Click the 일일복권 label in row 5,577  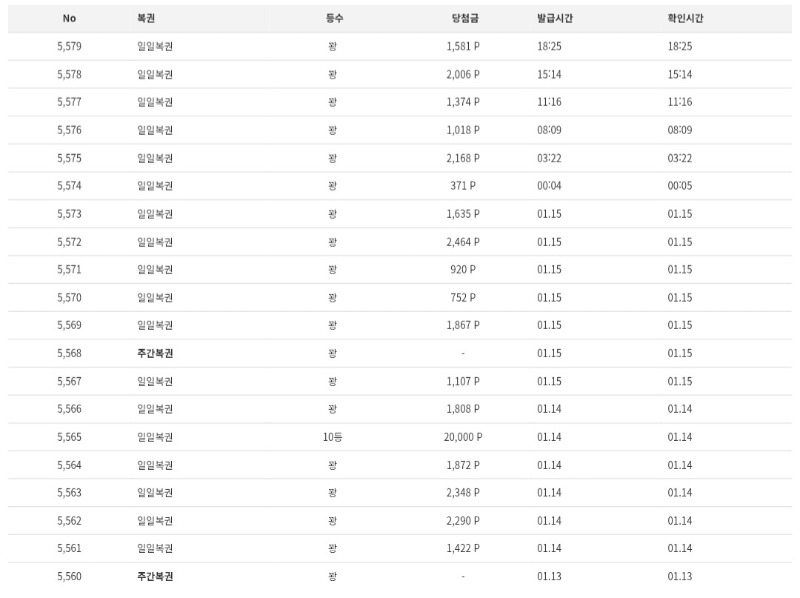coord(155,102)
